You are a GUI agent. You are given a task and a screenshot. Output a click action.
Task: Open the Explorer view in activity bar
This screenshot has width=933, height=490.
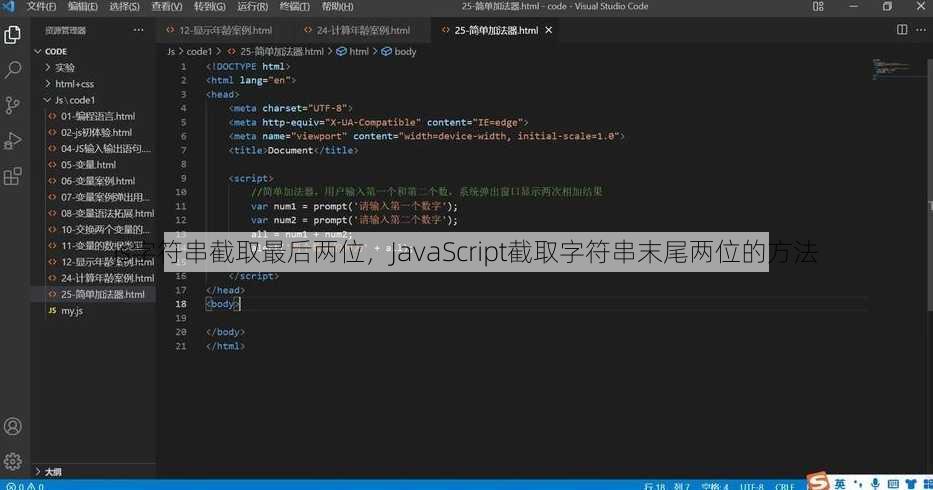click(12, 35)
